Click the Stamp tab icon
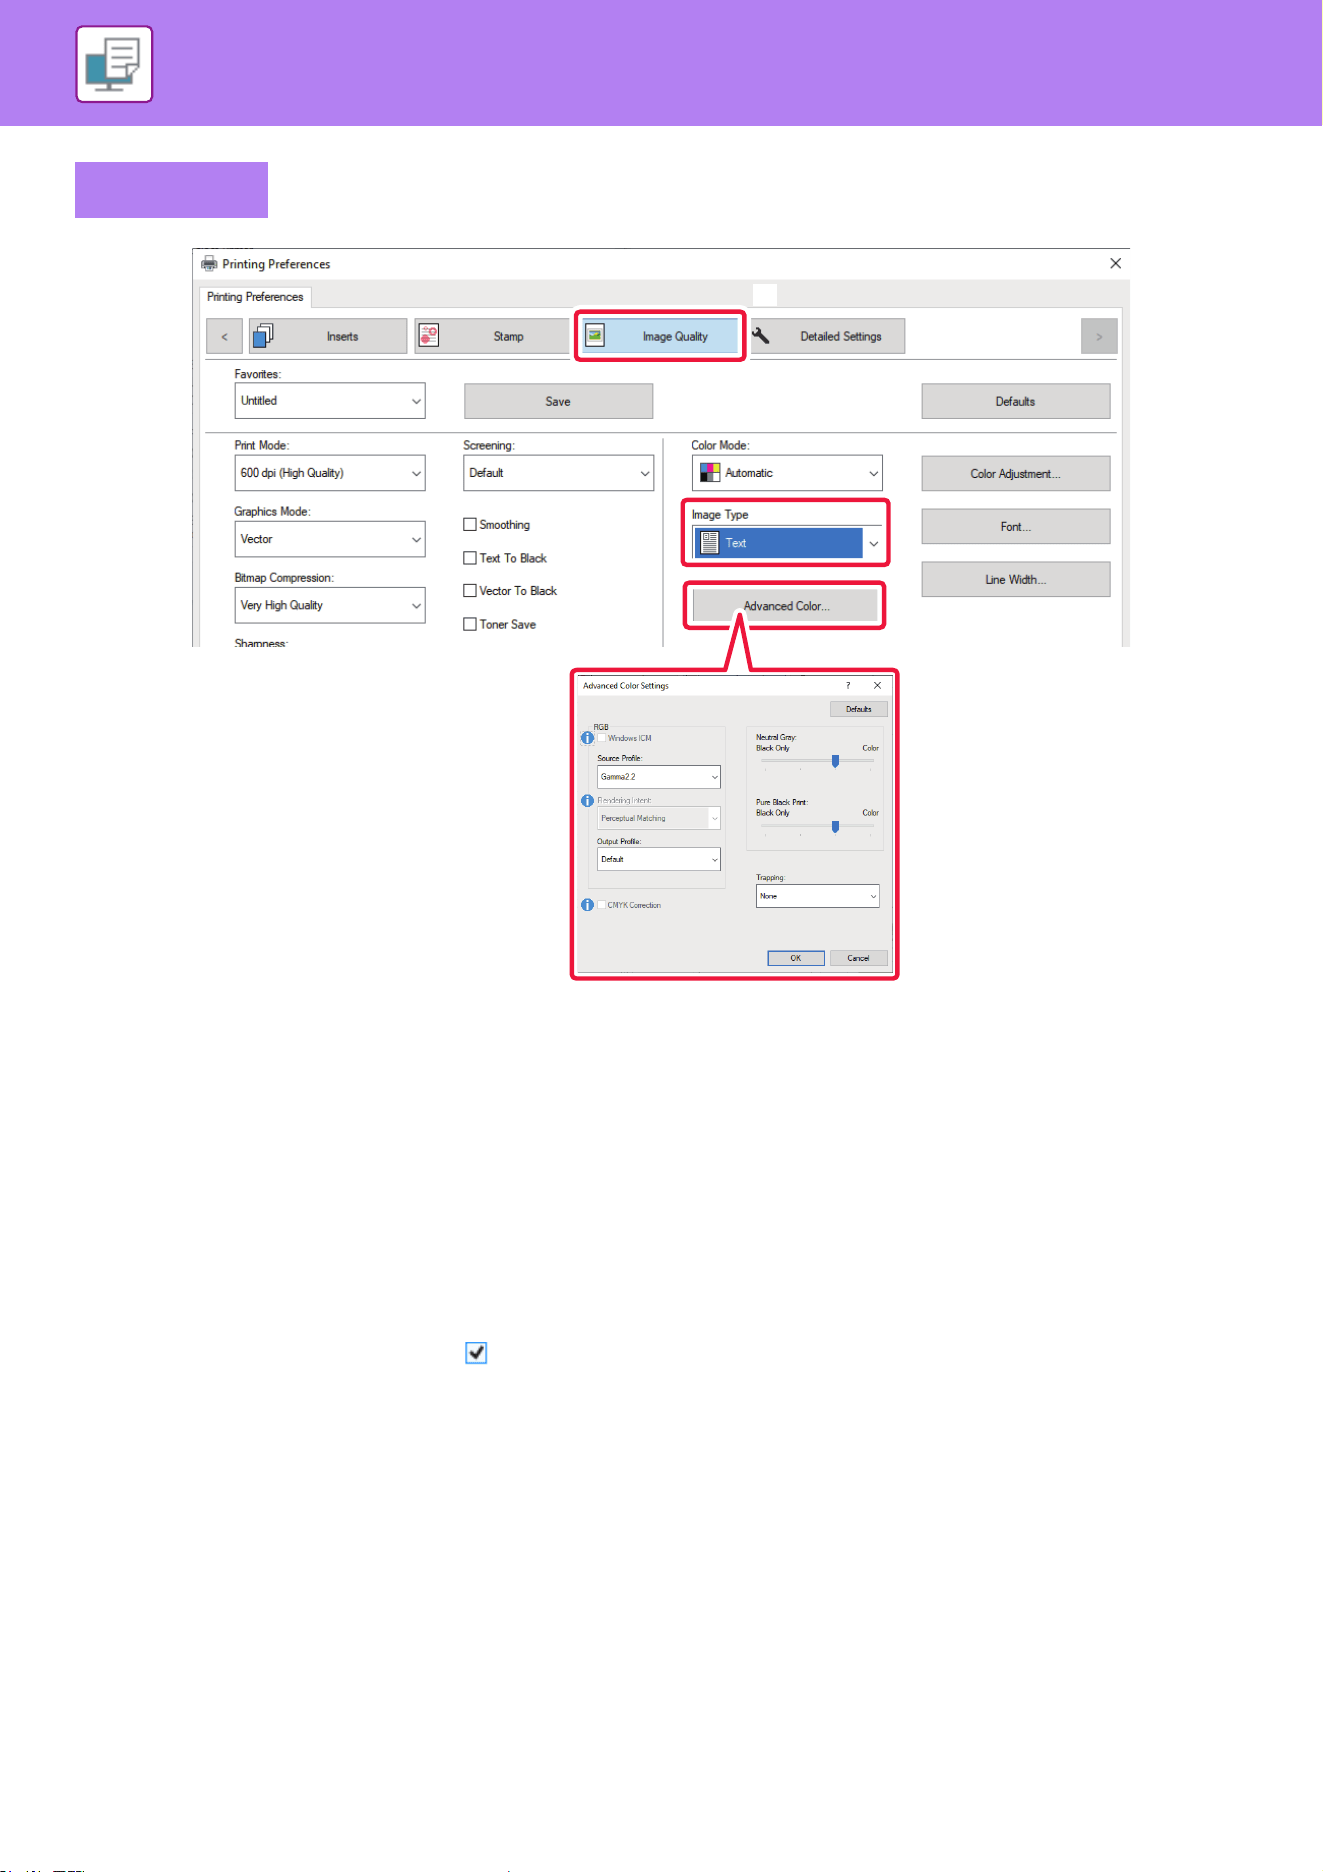The width and height of the screenshot is (1323, 1872). tap(429, 336)
